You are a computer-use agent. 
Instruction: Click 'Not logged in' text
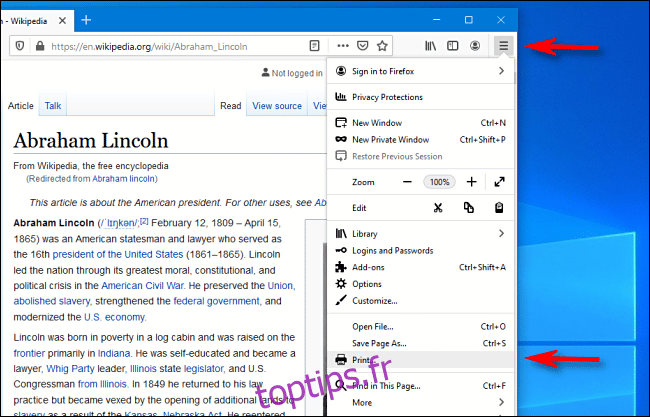pyautogui.click(x=297, y=73)
